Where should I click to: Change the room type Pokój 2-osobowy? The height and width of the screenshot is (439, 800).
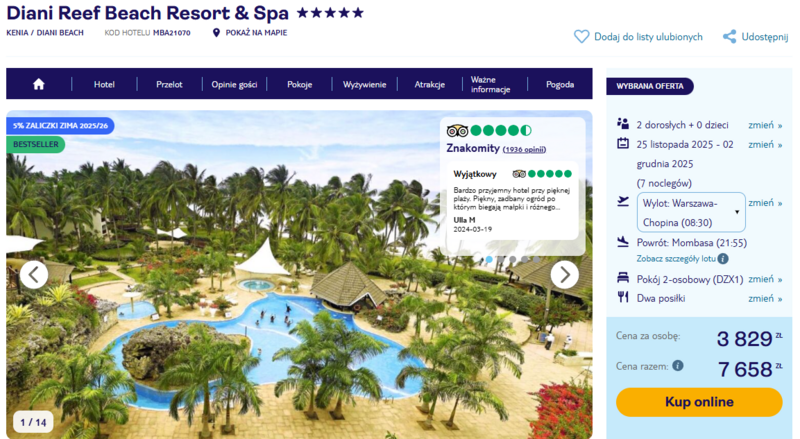pos(765,279)
